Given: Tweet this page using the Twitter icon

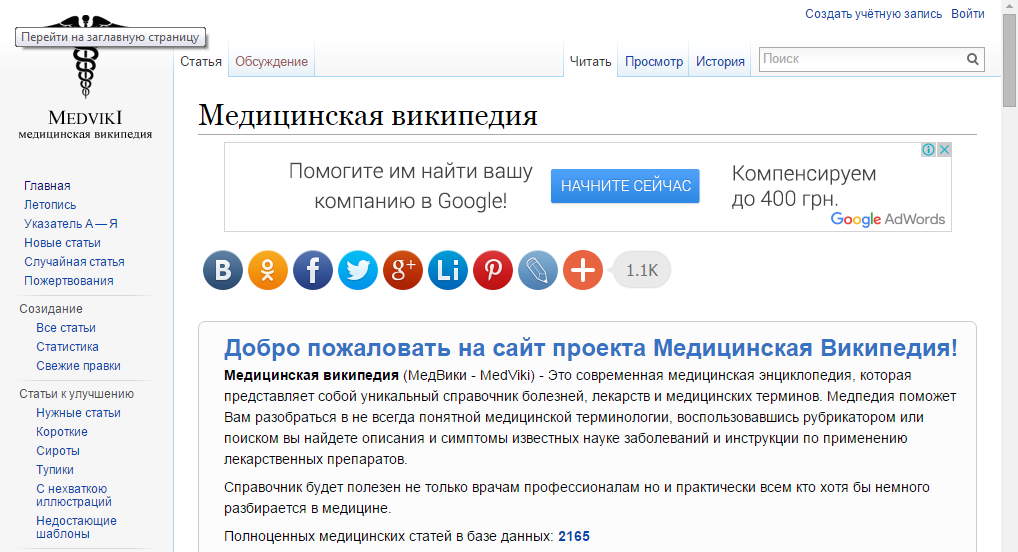Looking at the screenshot, I should point(358,270).
